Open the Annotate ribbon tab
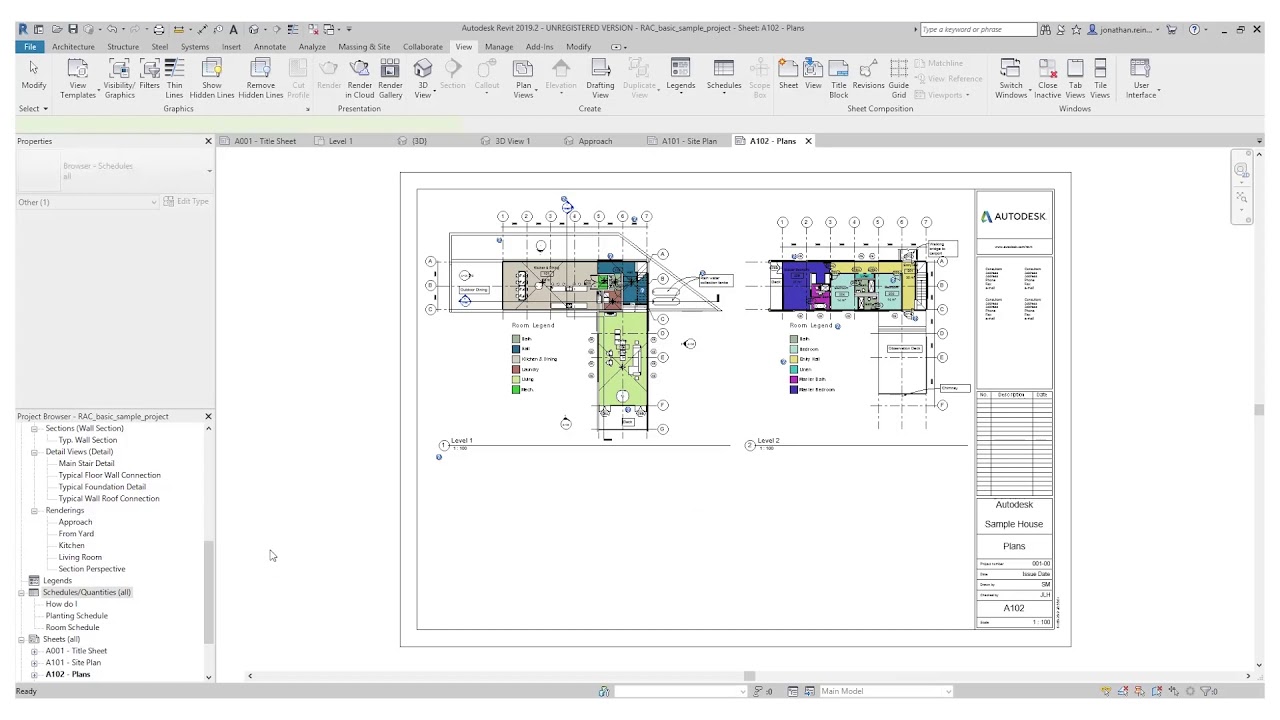 pyautogui.click(x=270, y=47)
